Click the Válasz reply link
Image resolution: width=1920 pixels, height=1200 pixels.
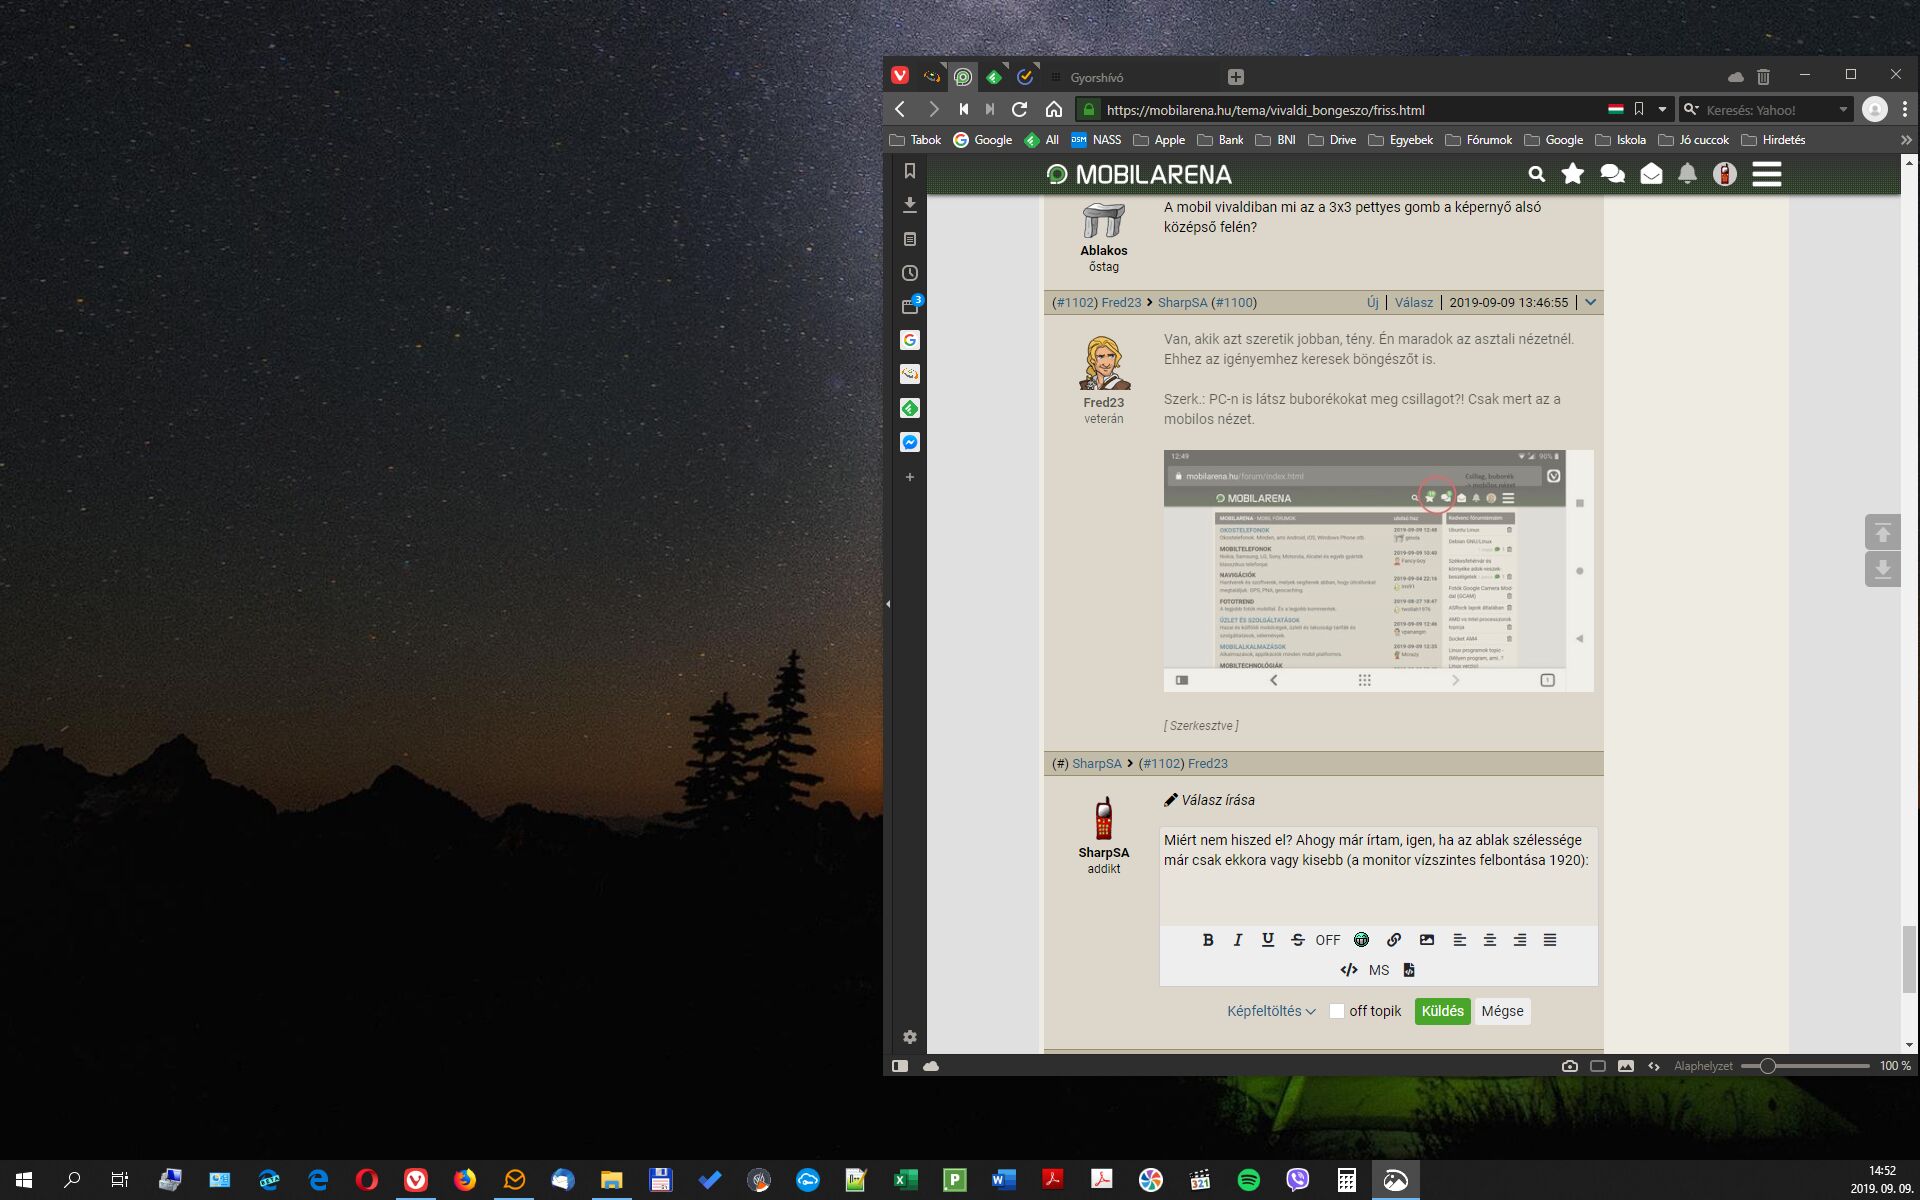[1413, 302]
